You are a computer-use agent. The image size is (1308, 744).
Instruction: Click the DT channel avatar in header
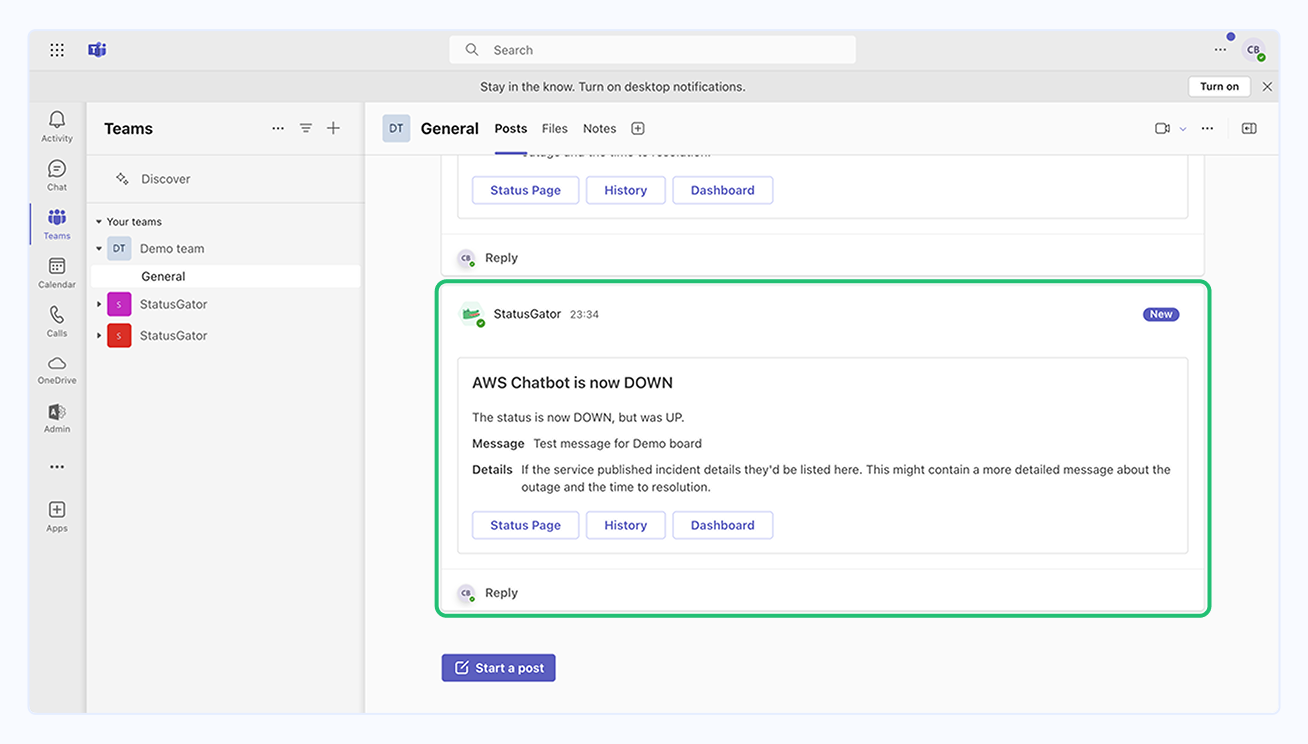[x=396, y=128]
